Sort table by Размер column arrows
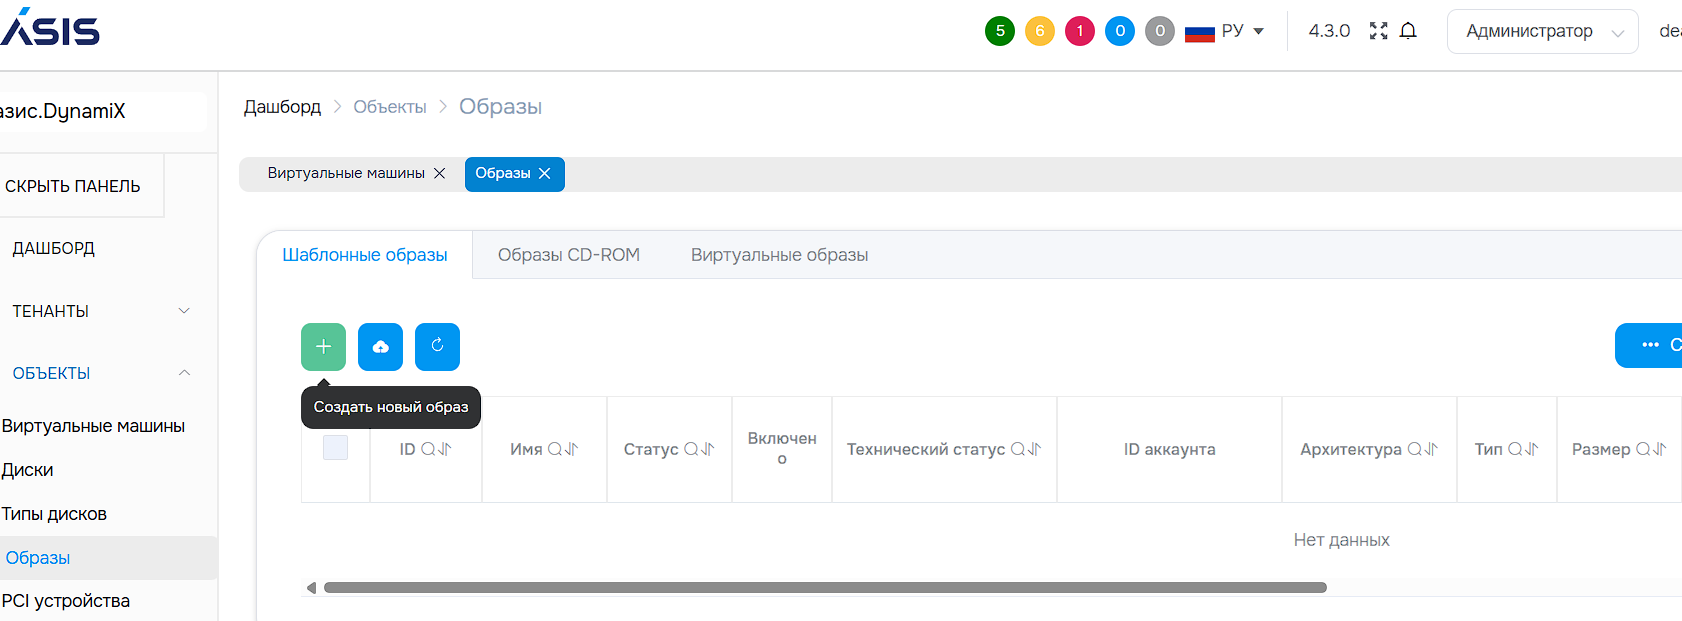Viewport: 1682px width, 621px height. click(x=1660, y=450)
